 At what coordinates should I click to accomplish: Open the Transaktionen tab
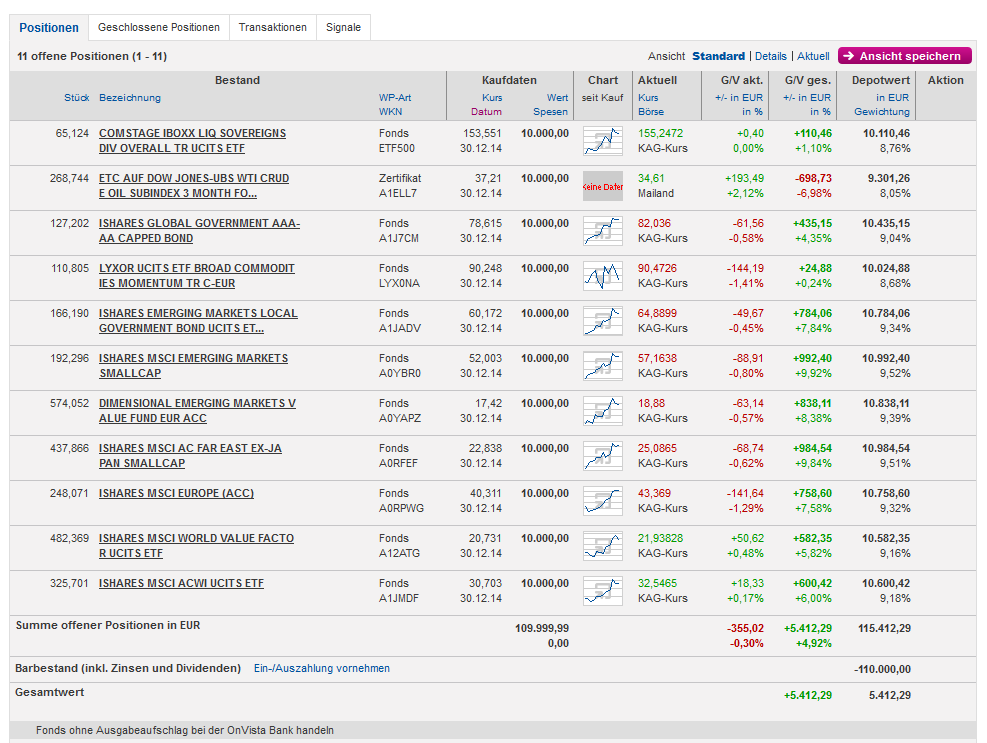click(x=272, y=28)
